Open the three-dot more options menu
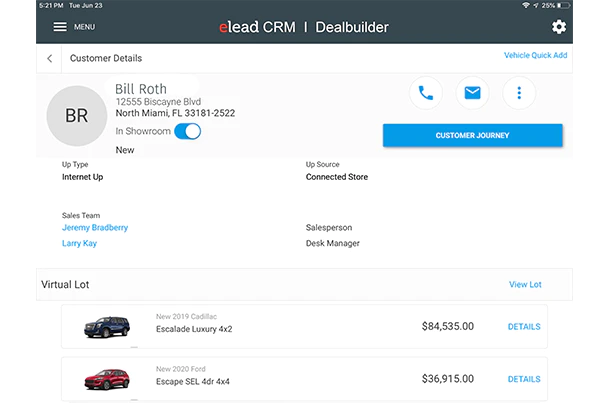611x403 pixels. click(519, 93)
